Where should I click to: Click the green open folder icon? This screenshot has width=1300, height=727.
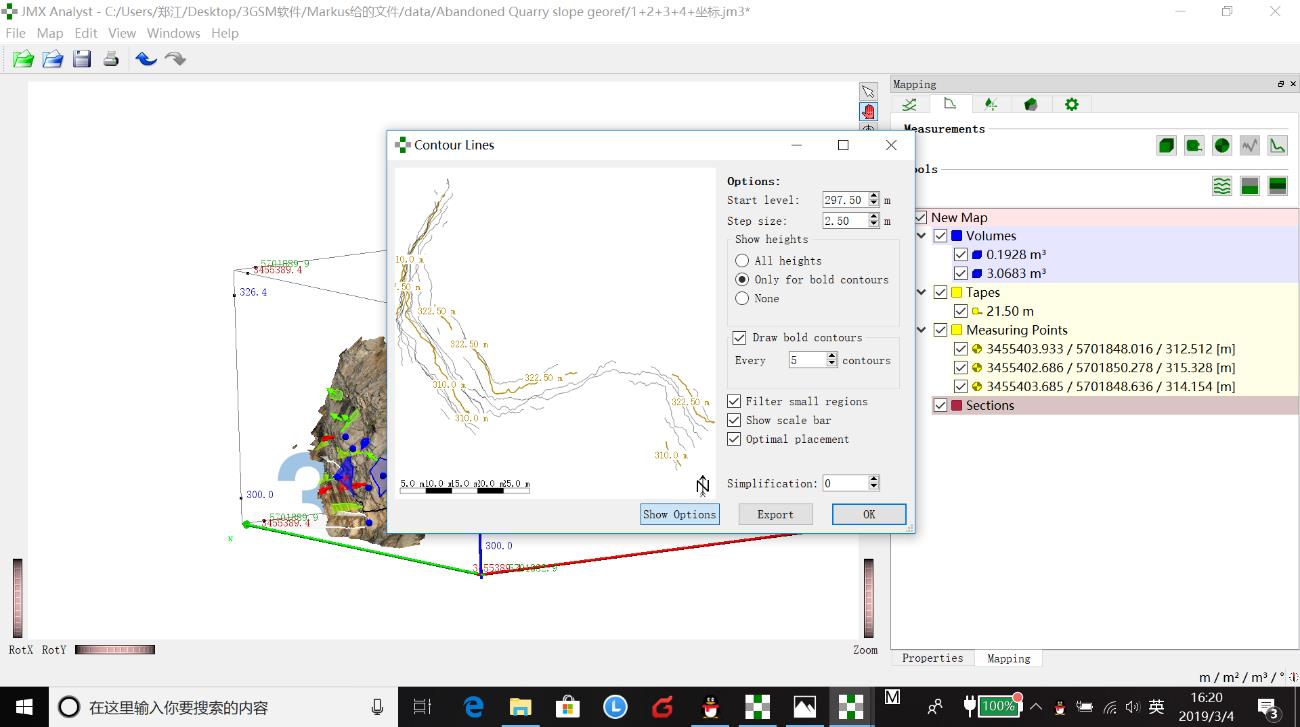click(23, 59)
